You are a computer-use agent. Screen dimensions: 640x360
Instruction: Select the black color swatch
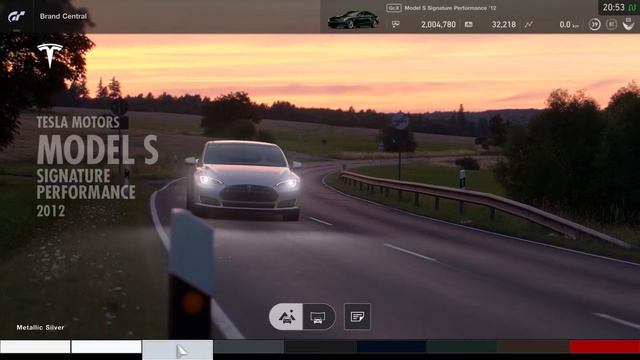point(320,347)
